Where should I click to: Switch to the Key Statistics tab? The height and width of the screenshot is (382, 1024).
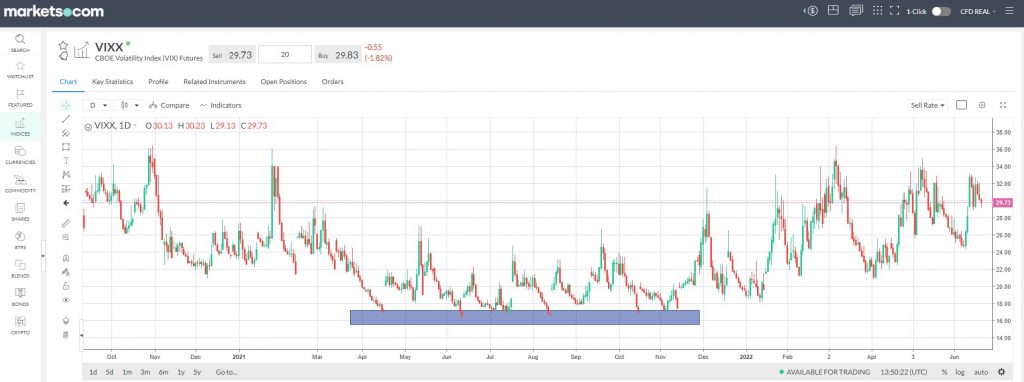112,82
